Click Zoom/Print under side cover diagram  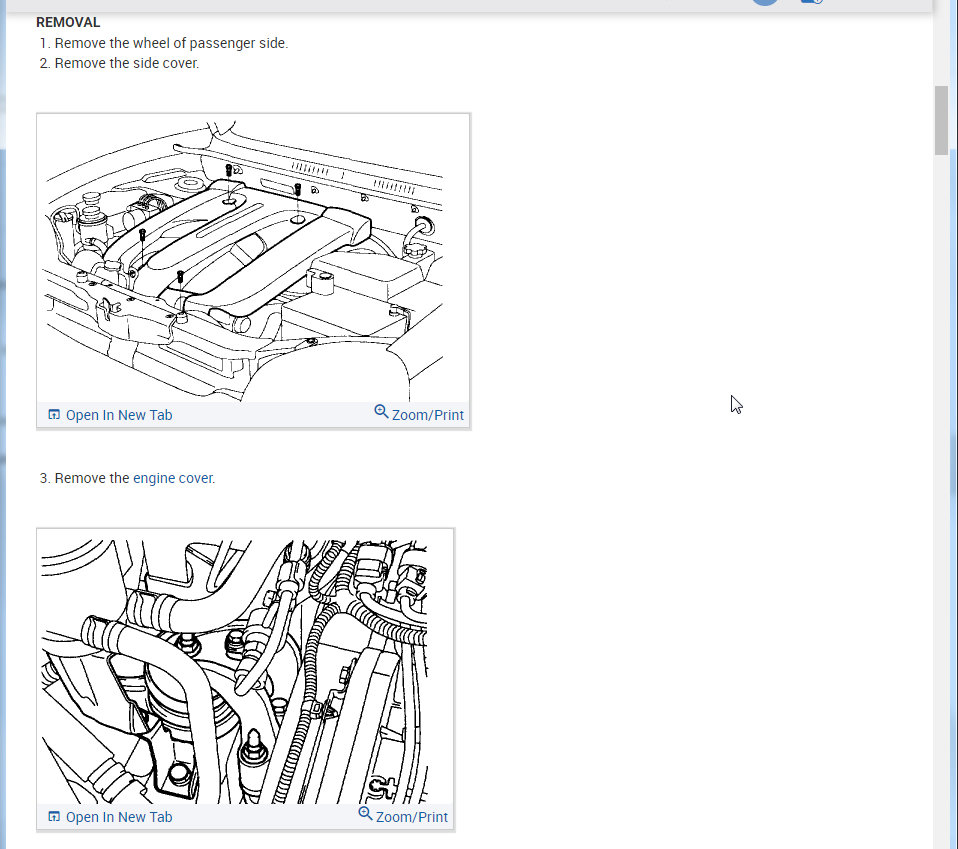point(419,414)
